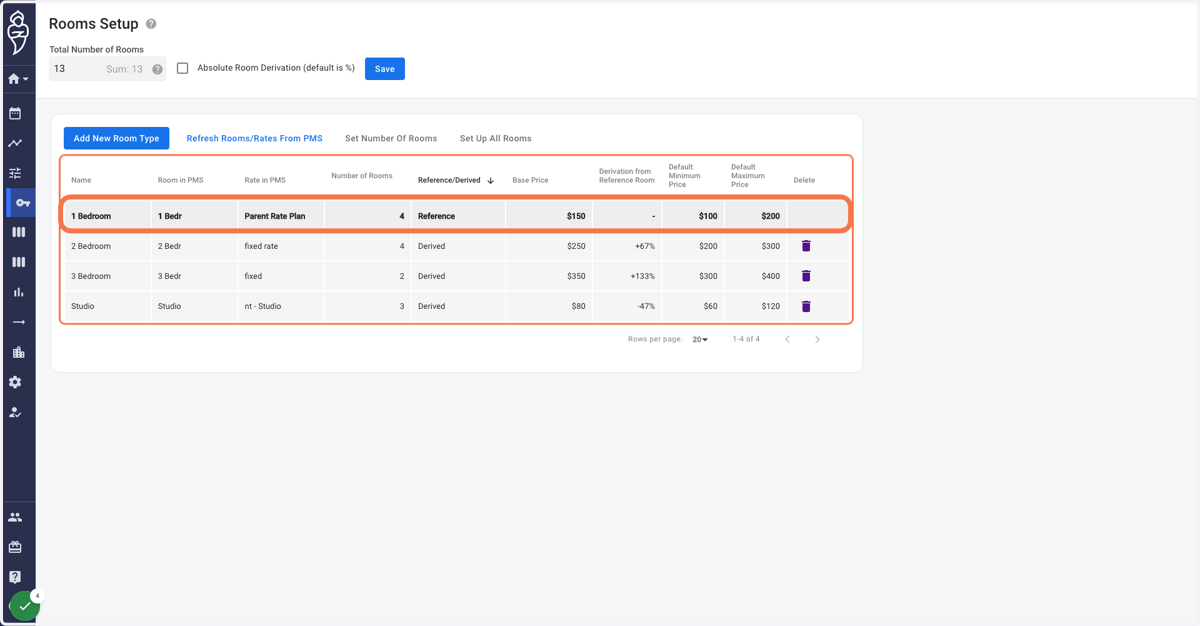Open the trend line chart icon in sidebar
1200x626 pixels.
click(15, 143)
